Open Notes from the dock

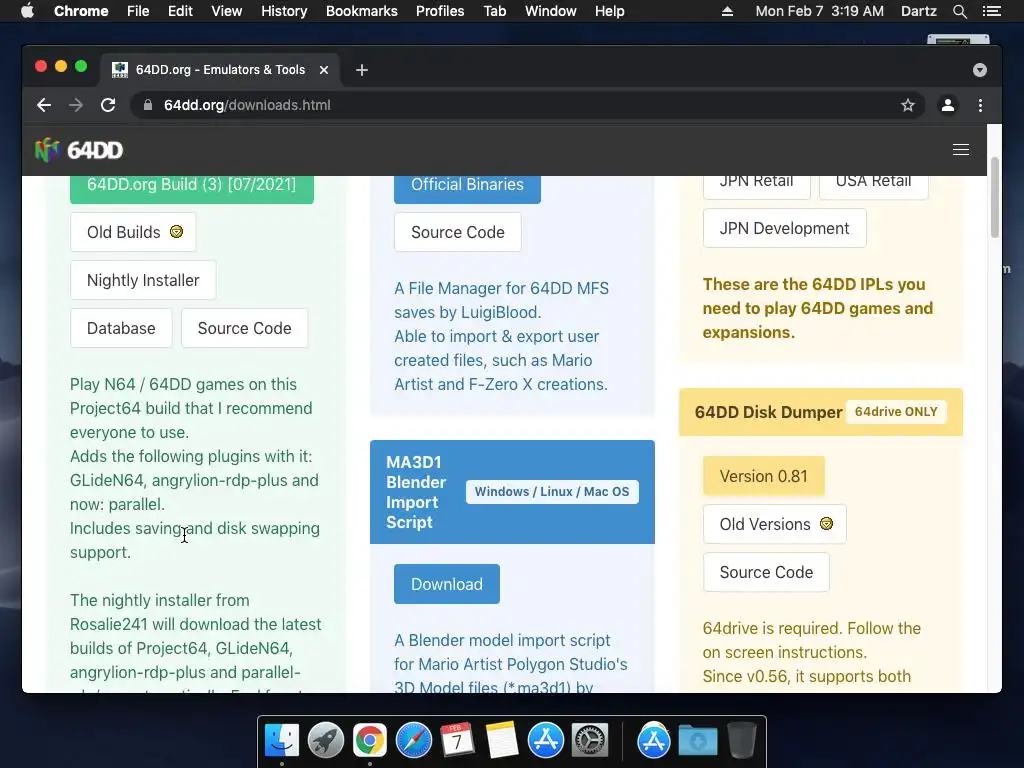click(502, 741)
